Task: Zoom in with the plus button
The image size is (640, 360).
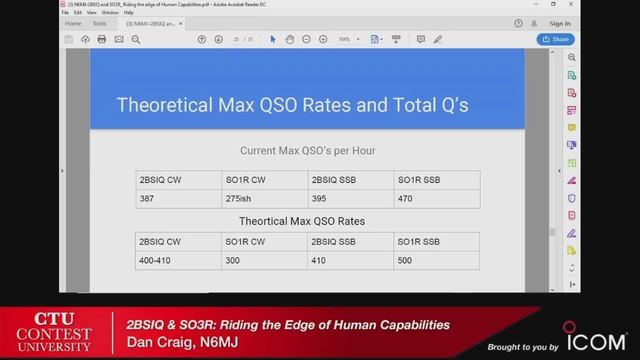Action: tap(323, 39)
